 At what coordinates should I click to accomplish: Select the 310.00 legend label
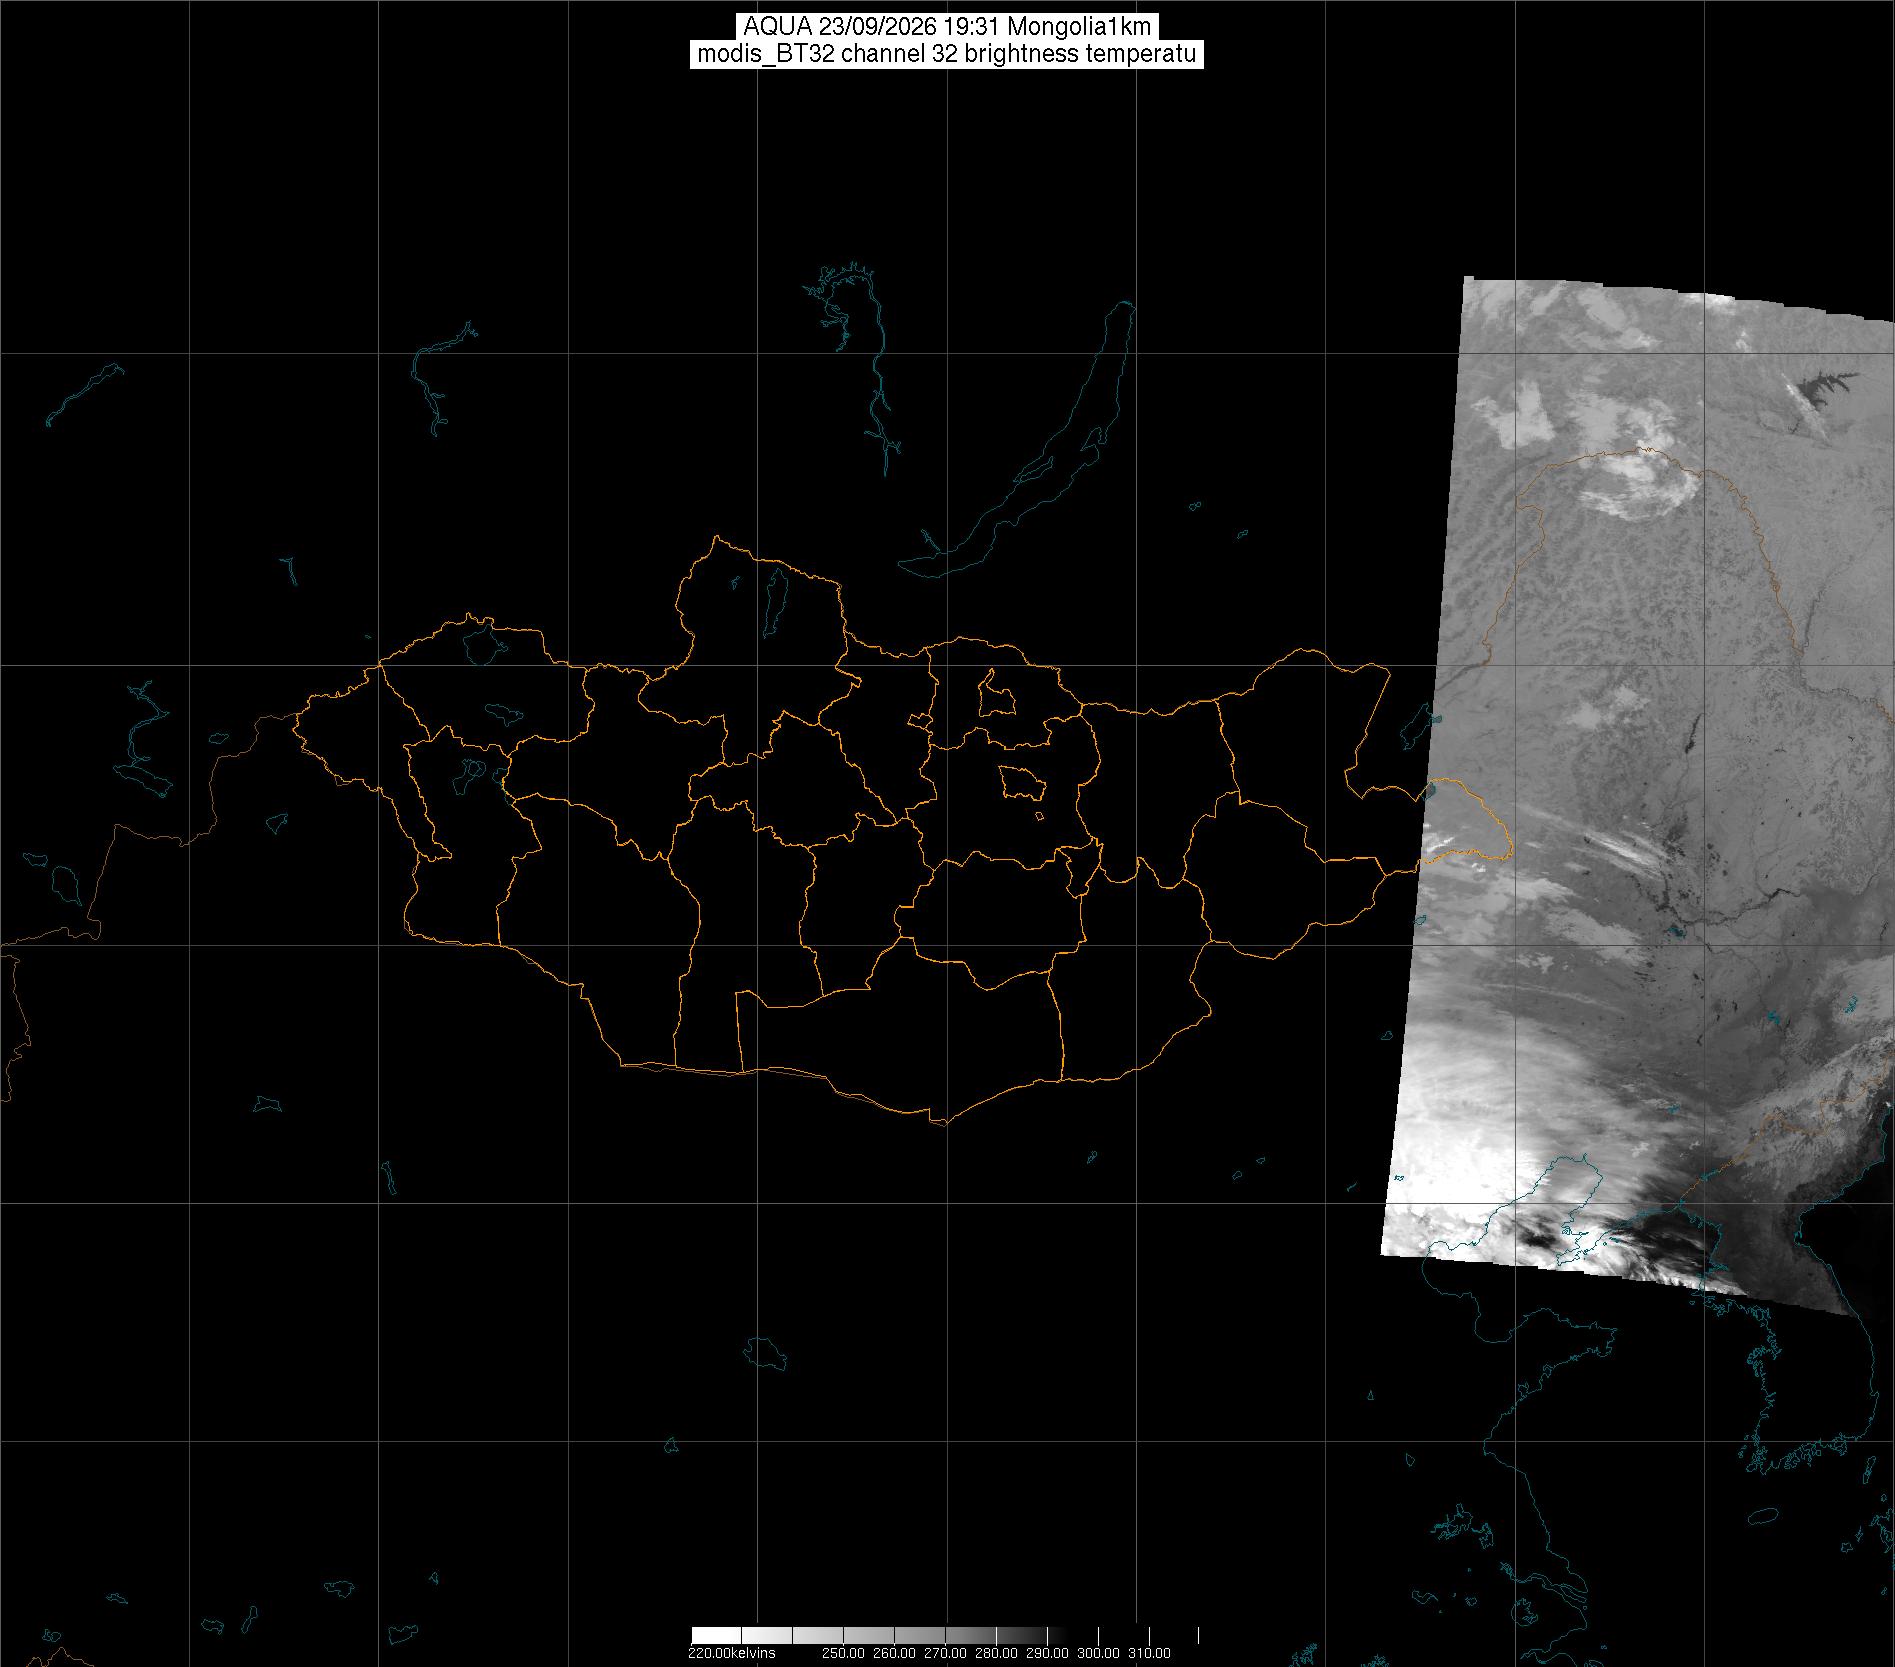coord(1149,1653)
